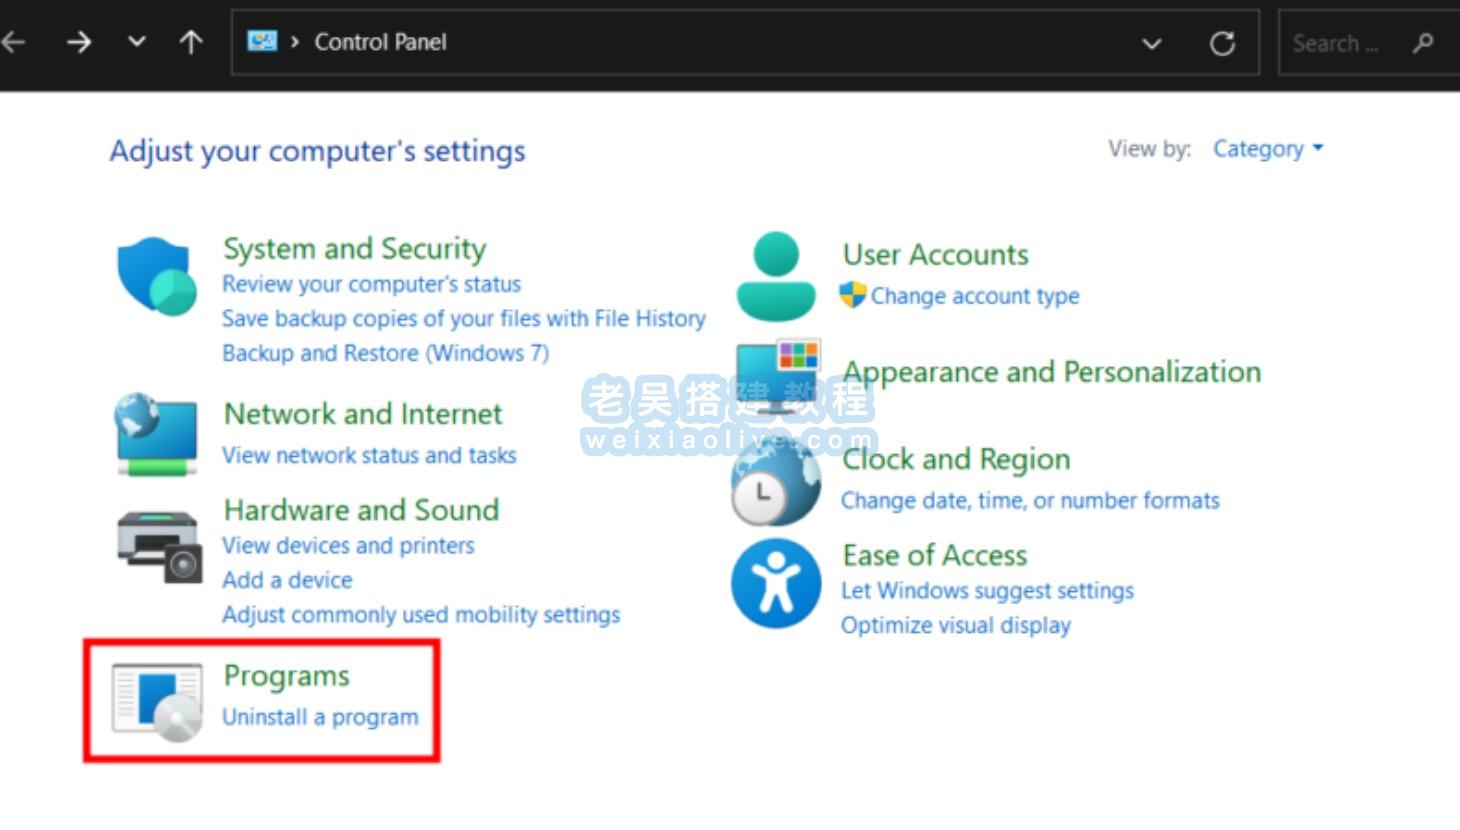Click the Ease of Access icon
This screenshot has width=1460, height=830.
(776, 583)
